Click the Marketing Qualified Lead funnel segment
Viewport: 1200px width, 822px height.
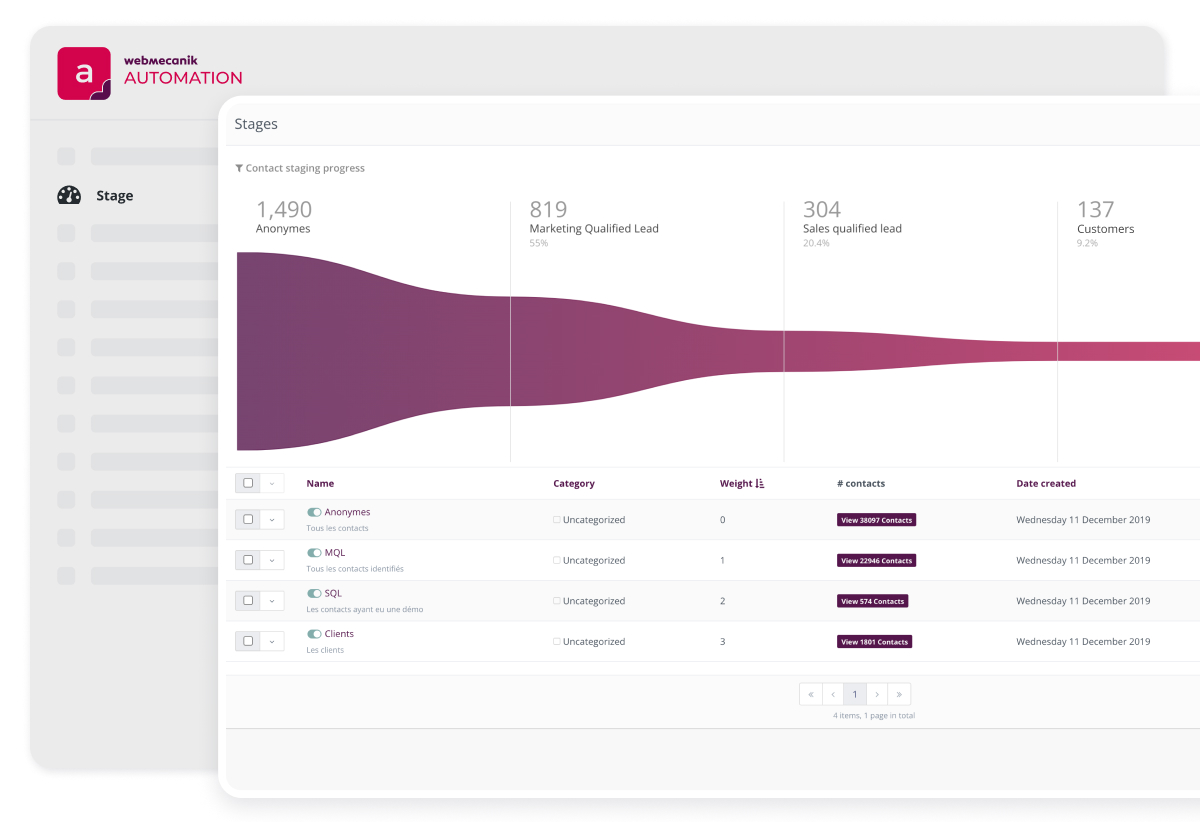coord(646,350)
